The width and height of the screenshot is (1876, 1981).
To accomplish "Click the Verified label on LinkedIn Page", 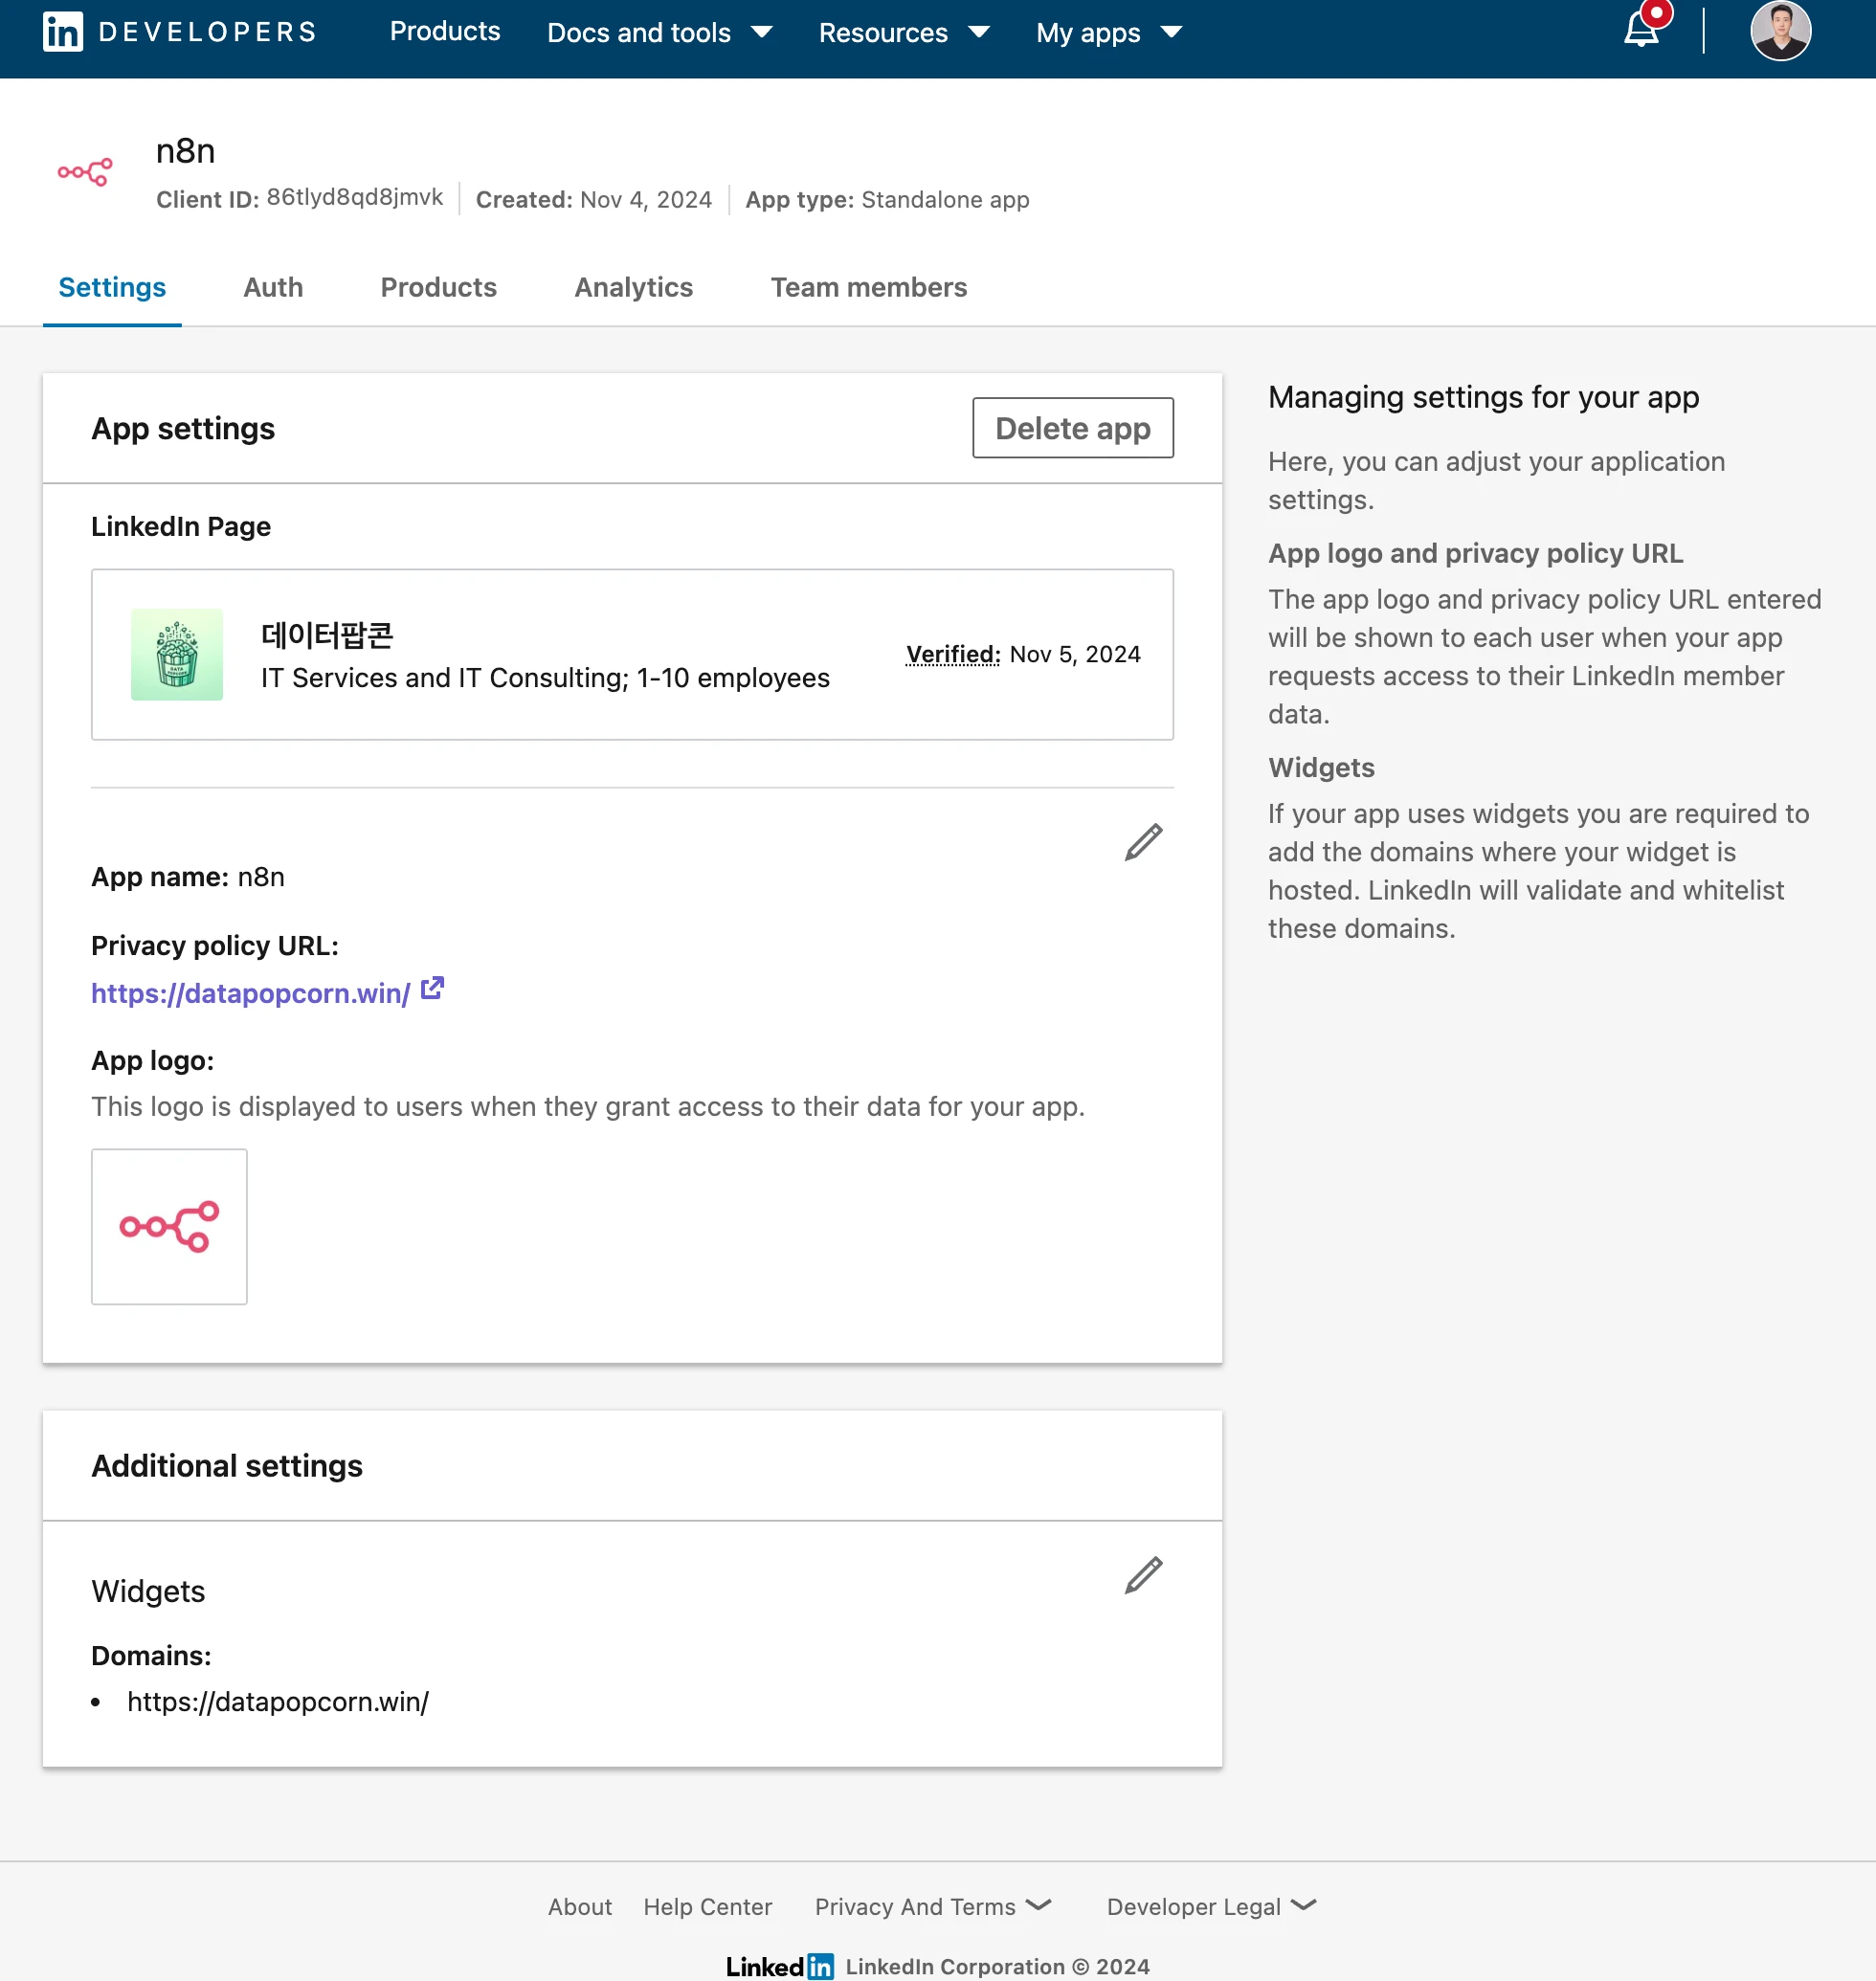I will 953,654.
